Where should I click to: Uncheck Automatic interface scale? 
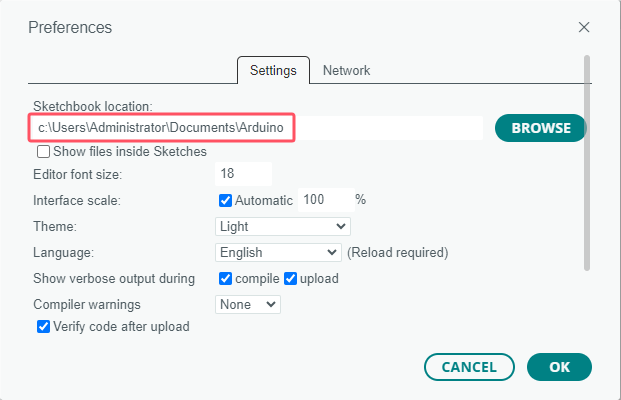[225, 200]
